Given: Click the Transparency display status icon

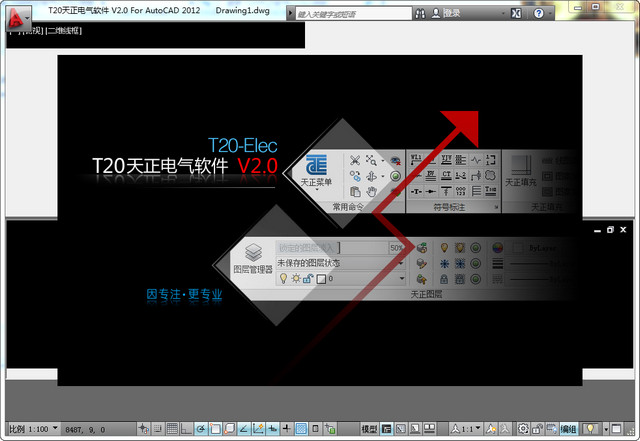Looking at the screenshot, I should 301,428.
